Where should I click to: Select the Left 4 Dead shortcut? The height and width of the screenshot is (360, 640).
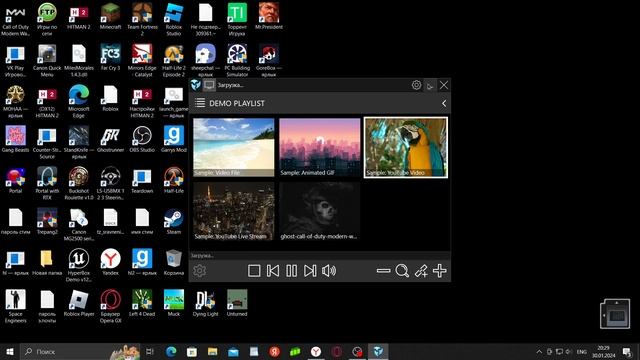[x=142, y=303]
